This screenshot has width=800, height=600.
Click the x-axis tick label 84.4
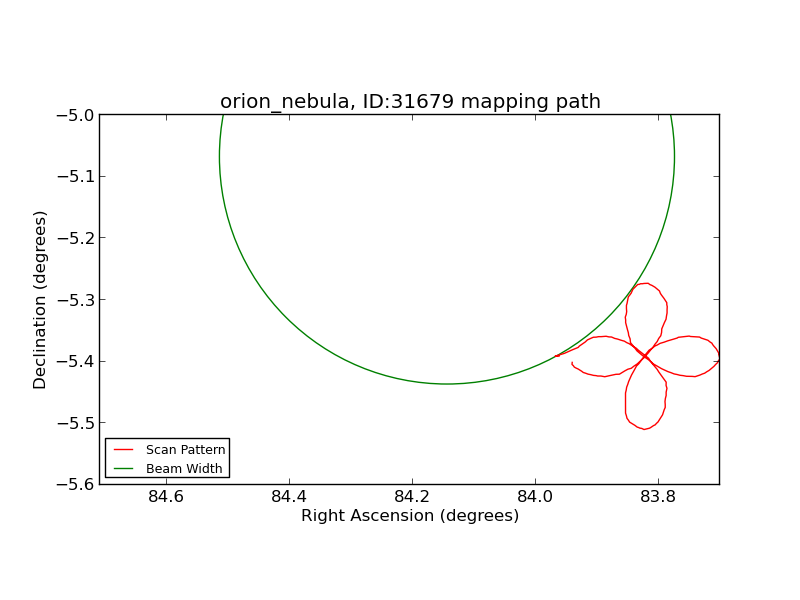pyautogui.click(x=289, y=496)
